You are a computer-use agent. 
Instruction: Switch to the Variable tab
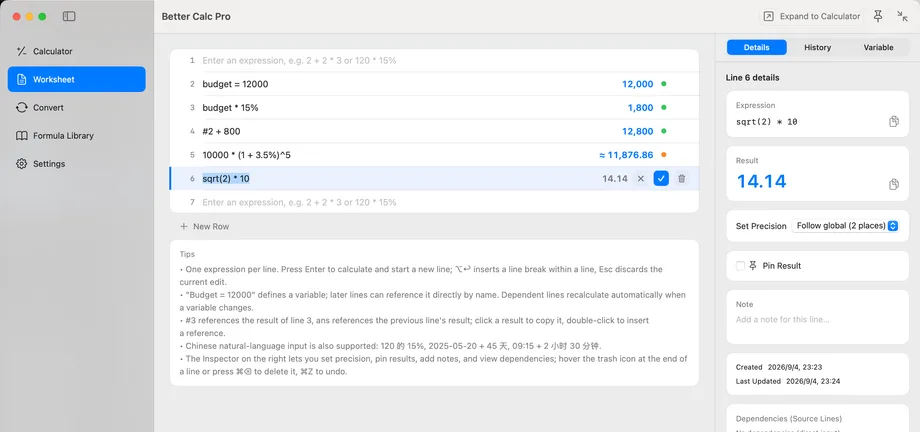click(878, 48)
